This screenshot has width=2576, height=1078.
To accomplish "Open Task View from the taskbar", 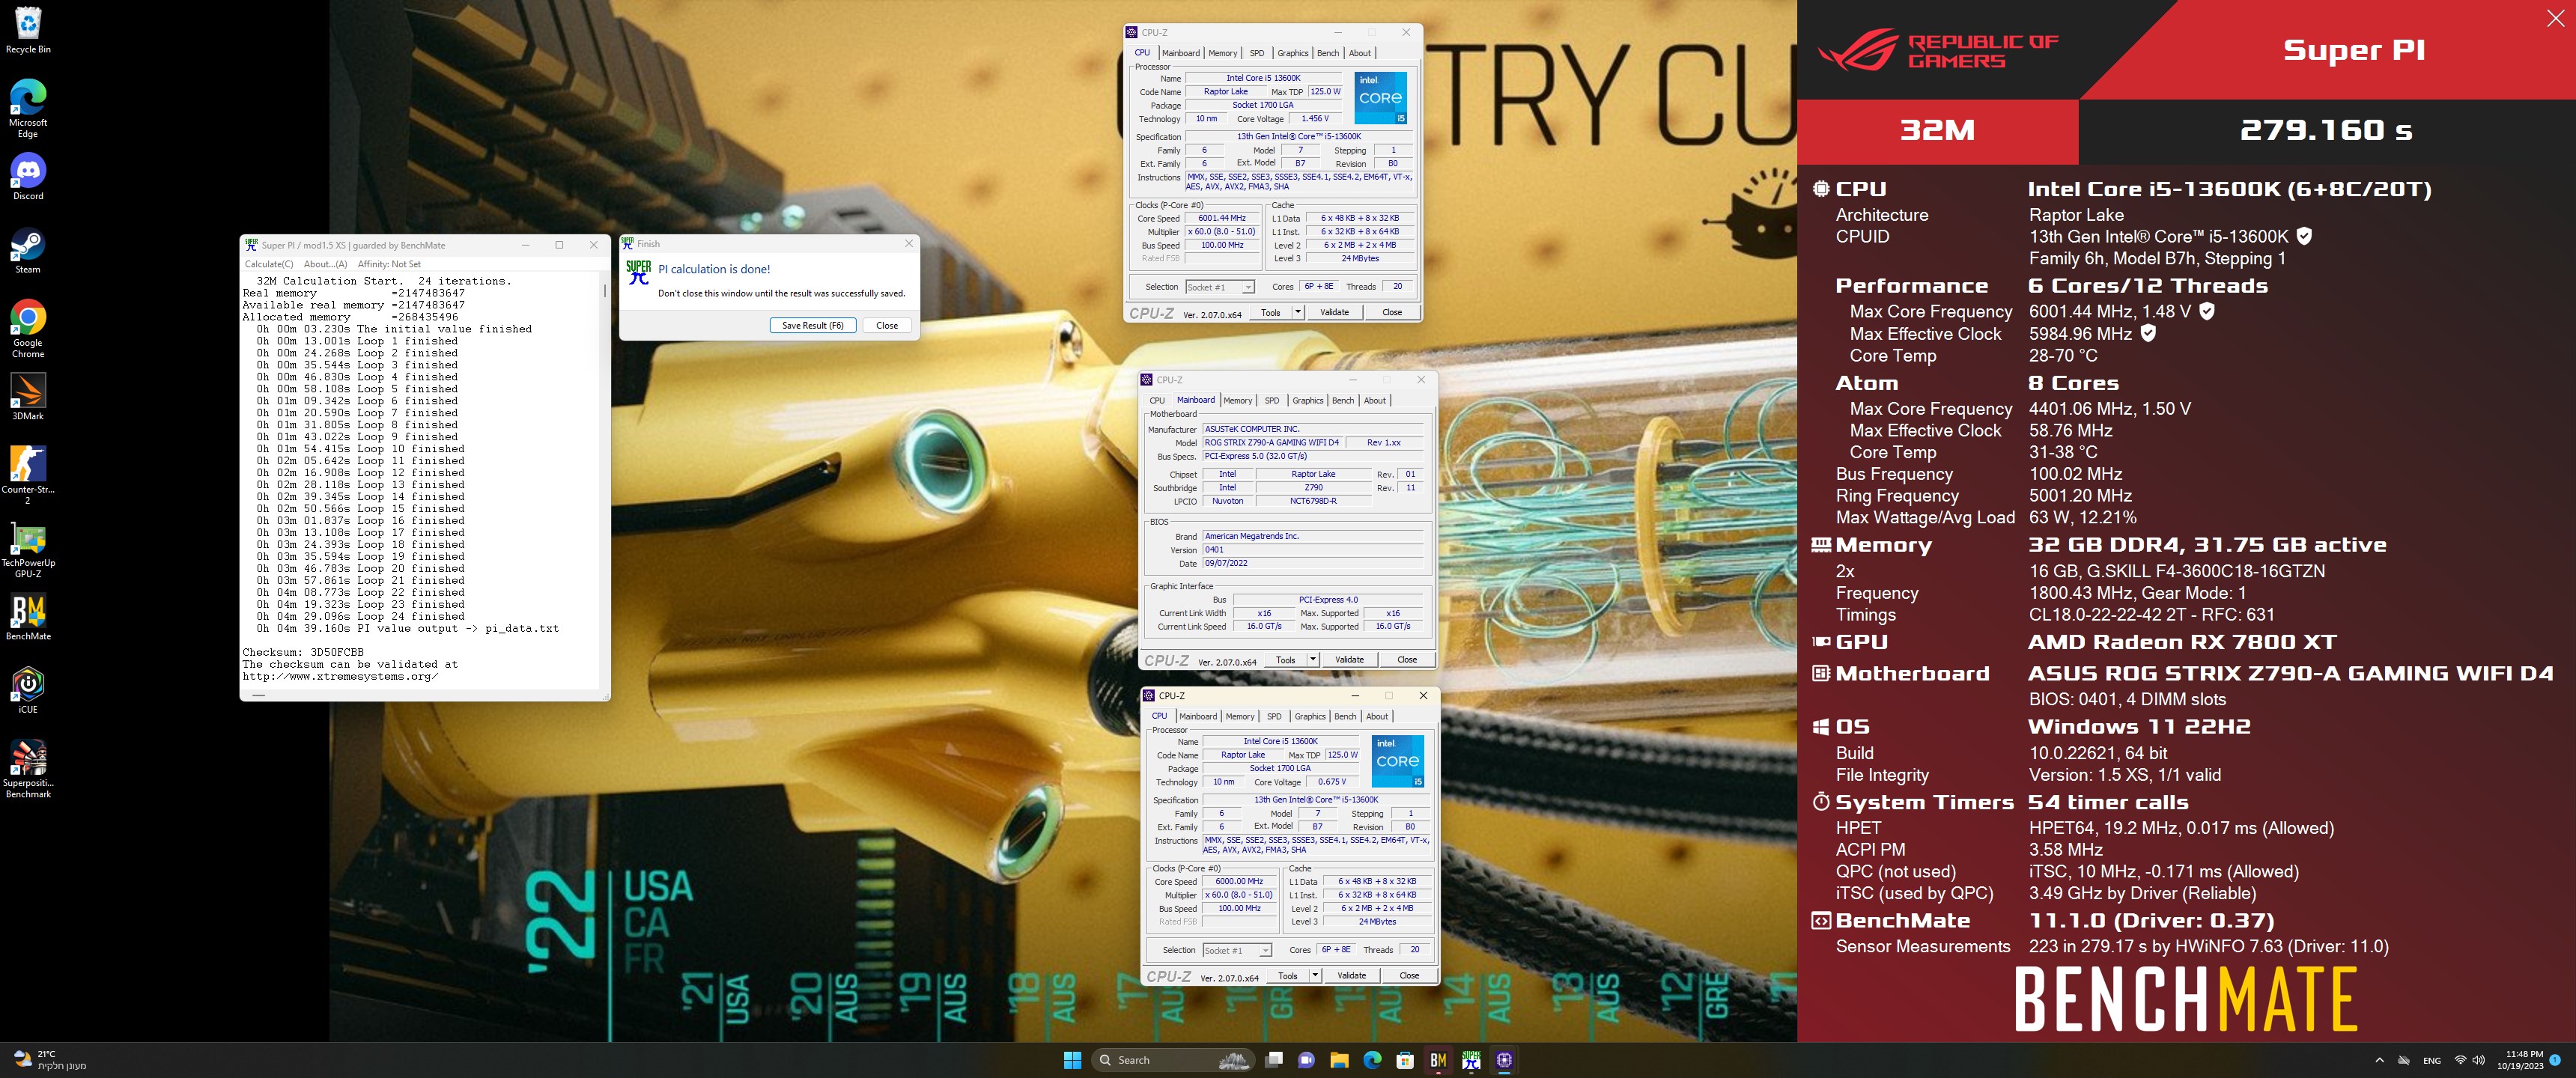I will pos(1273,1060).
